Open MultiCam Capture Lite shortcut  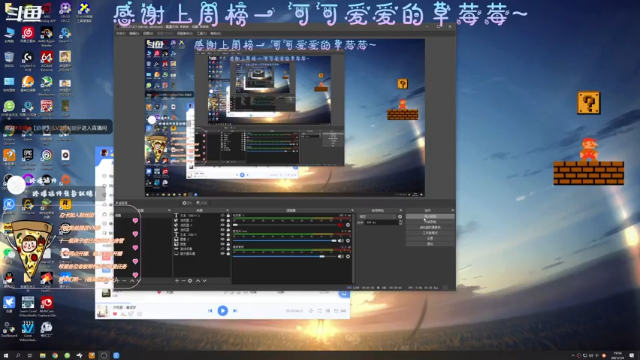point(47,306)
